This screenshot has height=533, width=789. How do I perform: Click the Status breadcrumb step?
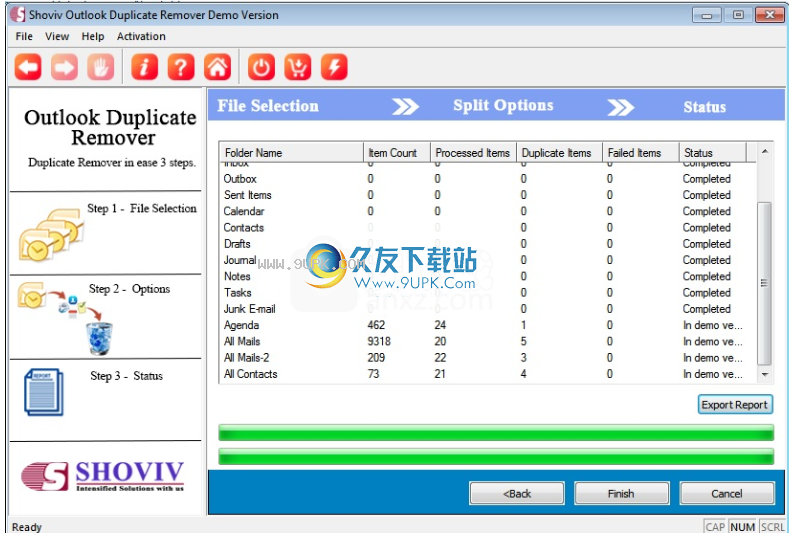click(x=704, y=107)
